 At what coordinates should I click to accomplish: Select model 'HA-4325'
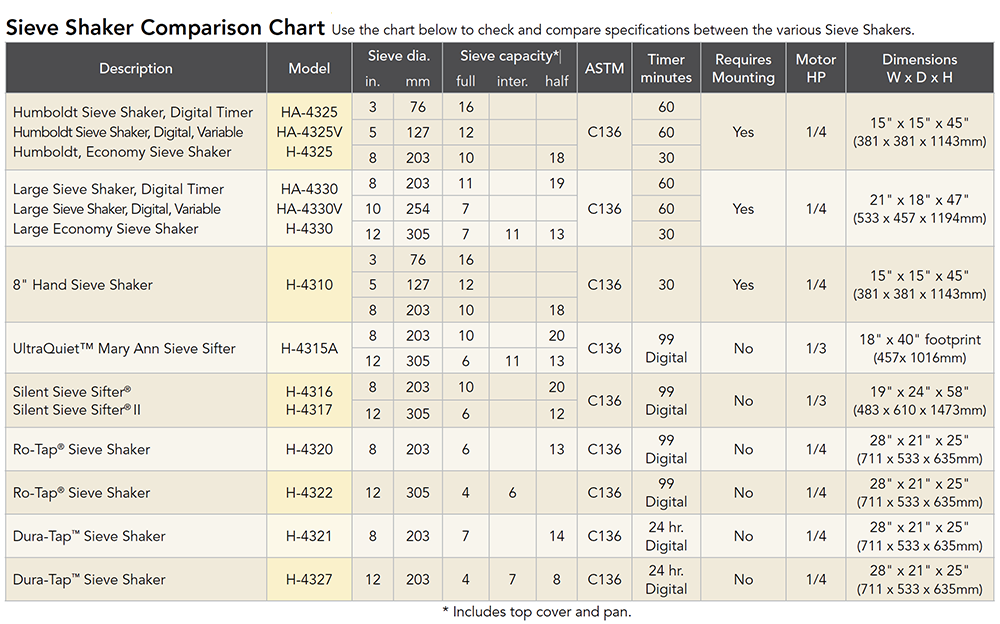point(309,112)
